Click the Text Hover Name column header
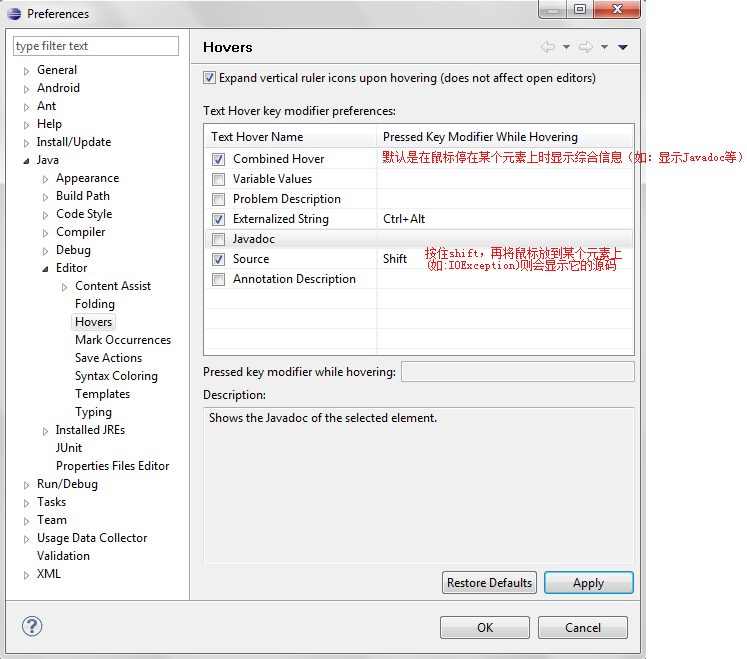 (291, 137)
